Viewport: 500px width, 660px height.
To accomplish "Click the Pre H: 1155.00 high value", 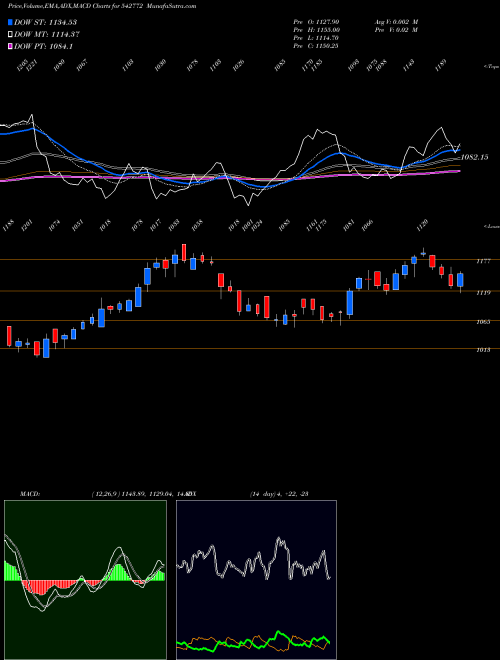I will click(316, 30).
